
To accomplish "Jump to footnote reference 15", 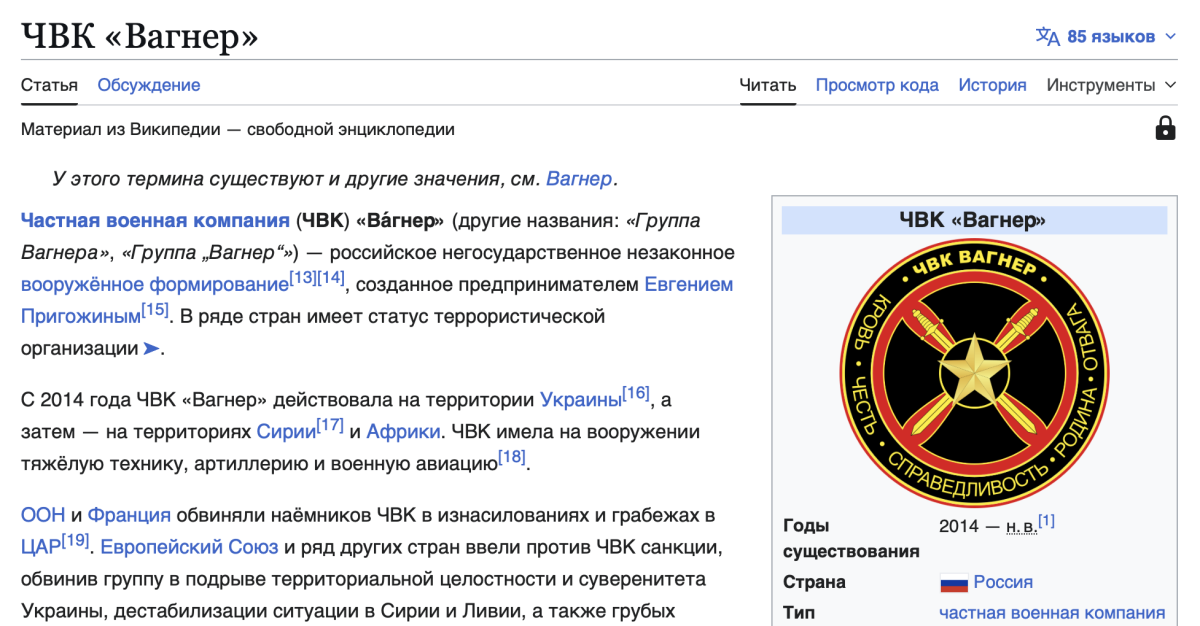I will [155, 309].
